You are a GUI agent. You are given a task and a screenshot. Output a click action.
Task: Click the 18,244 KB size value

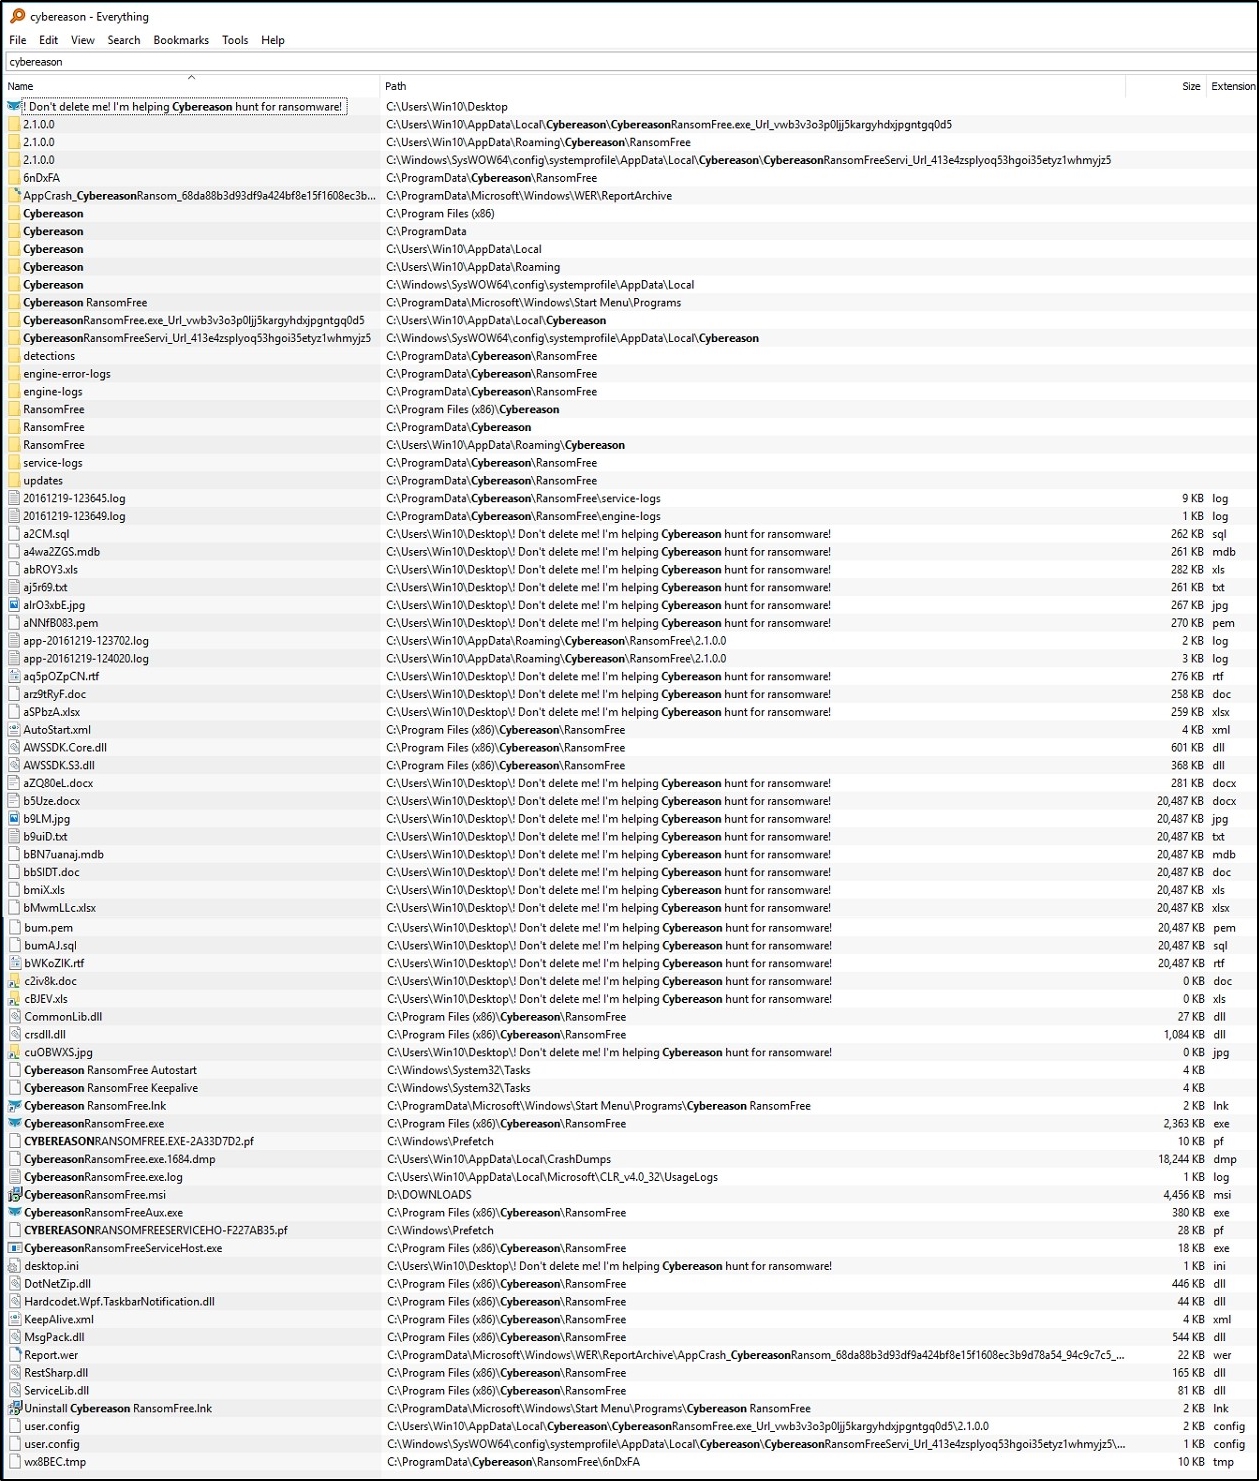coord(1181,1159)
